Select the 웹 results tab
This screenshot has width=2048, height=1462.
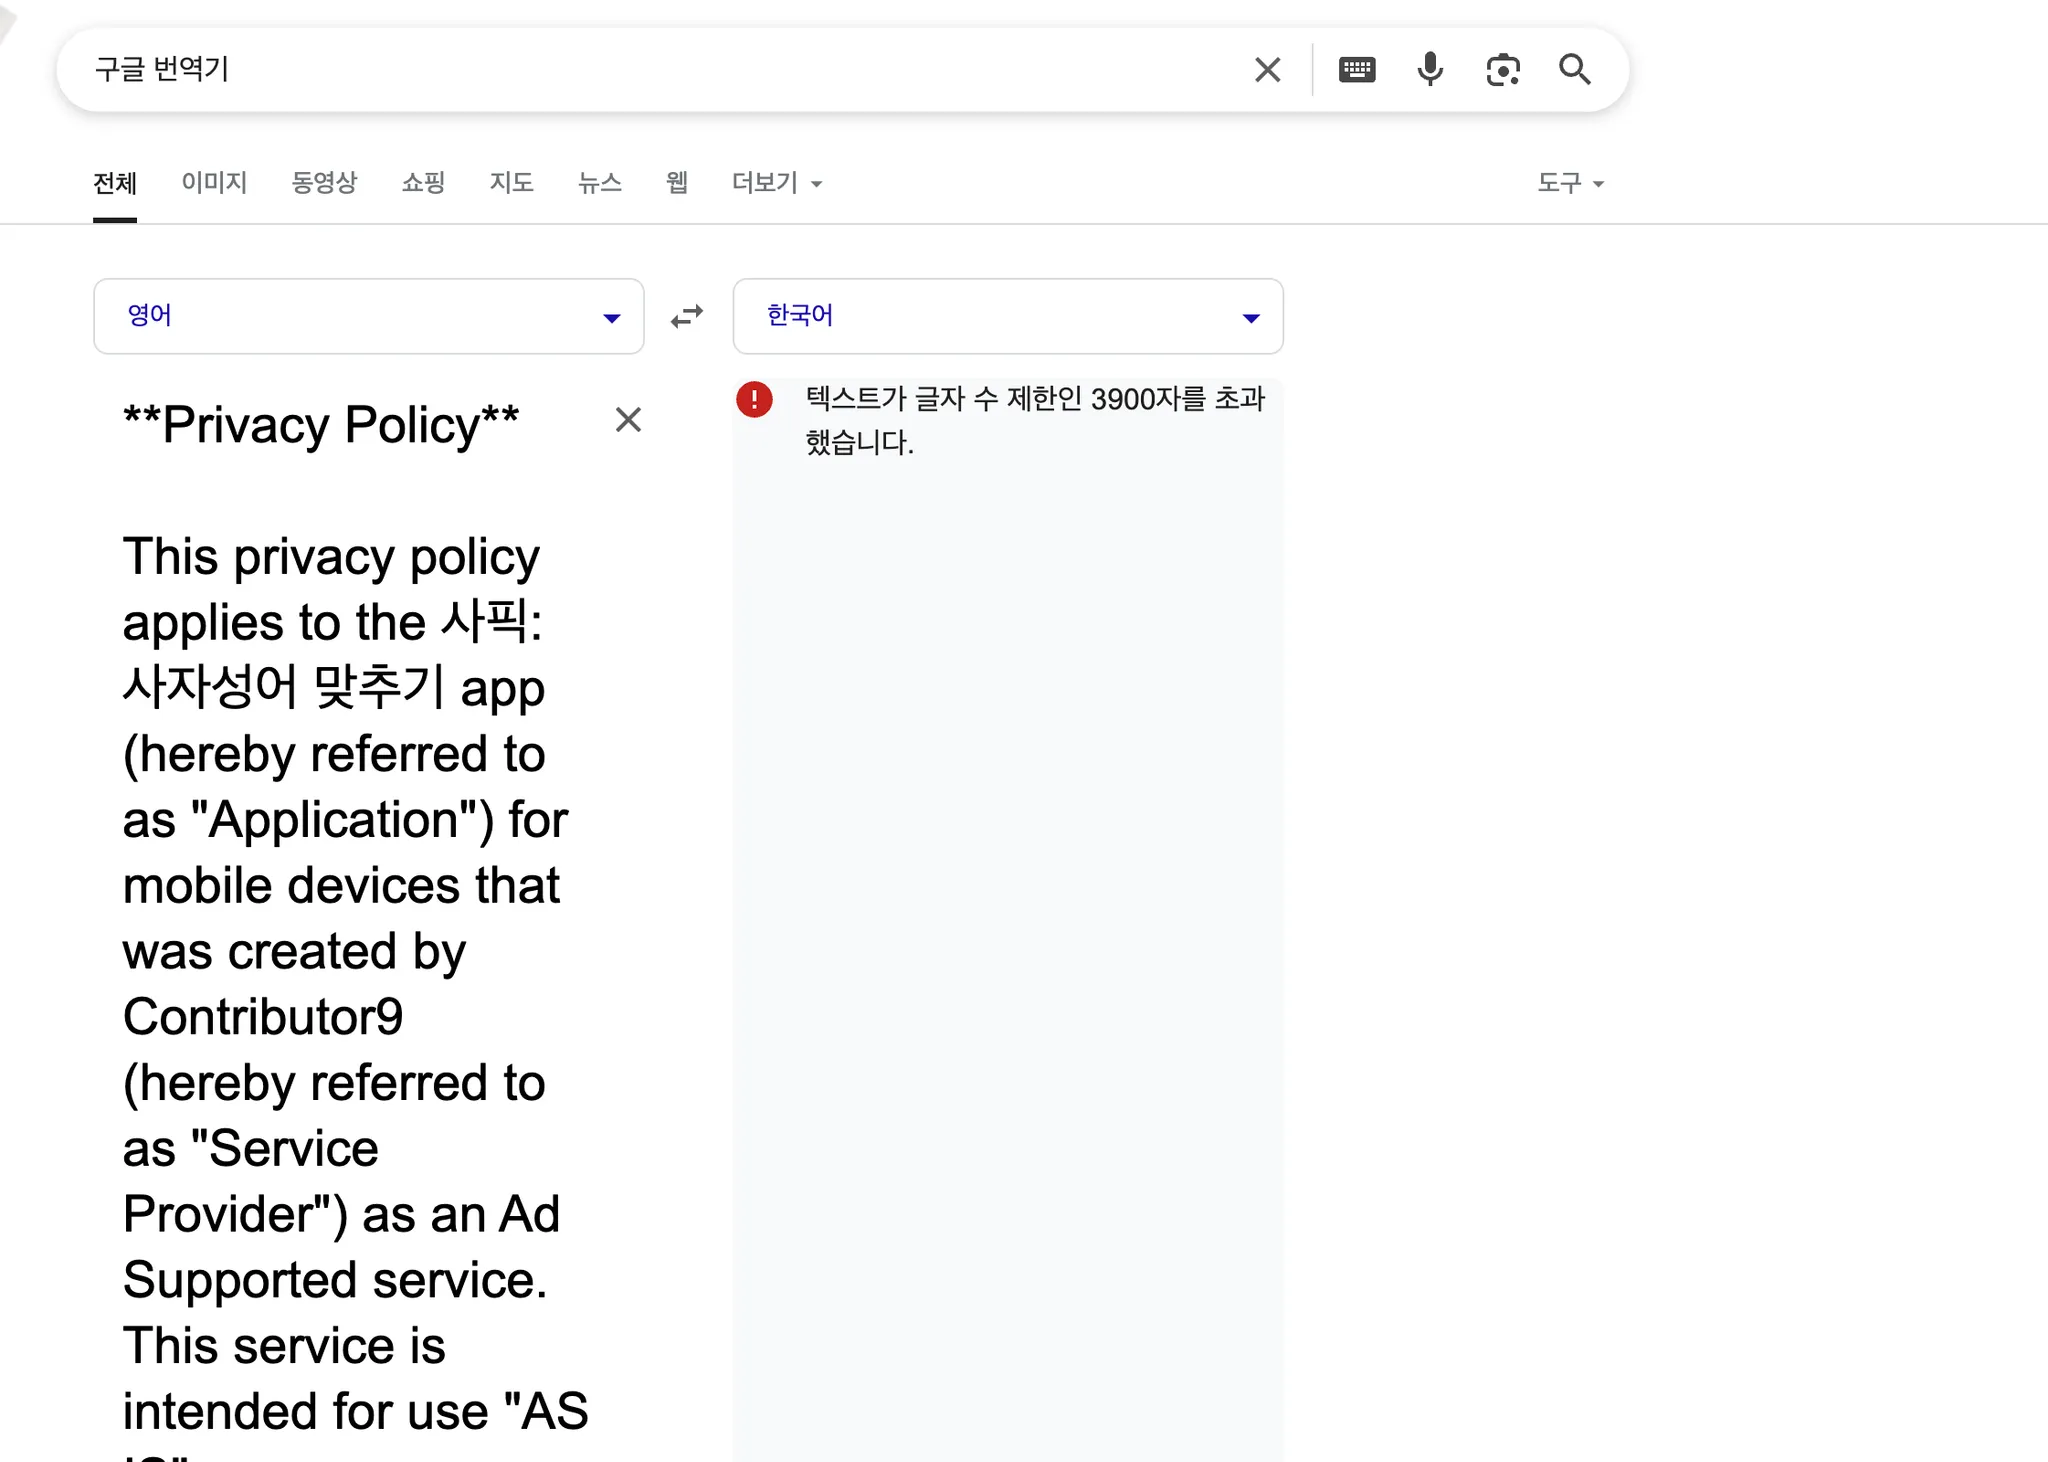point(677,183)
